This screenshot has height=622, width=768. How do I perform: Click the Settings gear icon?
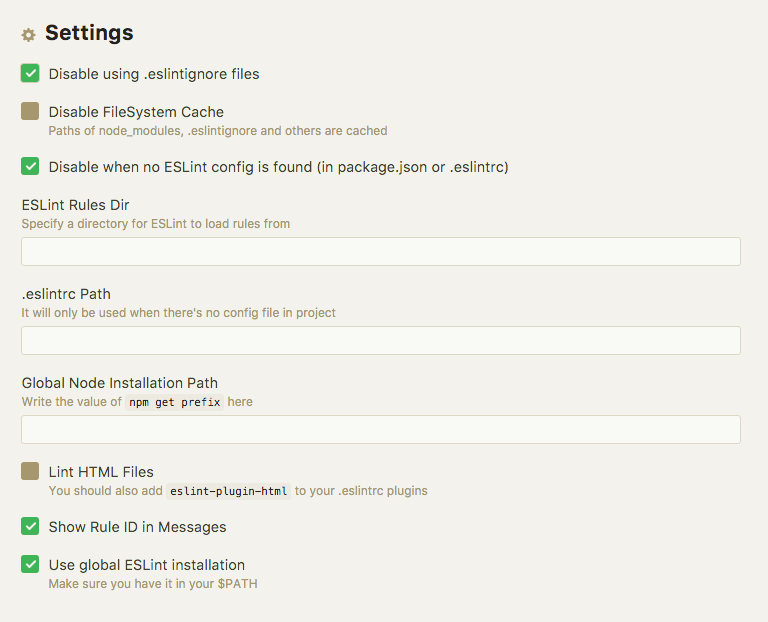(28, 35)
